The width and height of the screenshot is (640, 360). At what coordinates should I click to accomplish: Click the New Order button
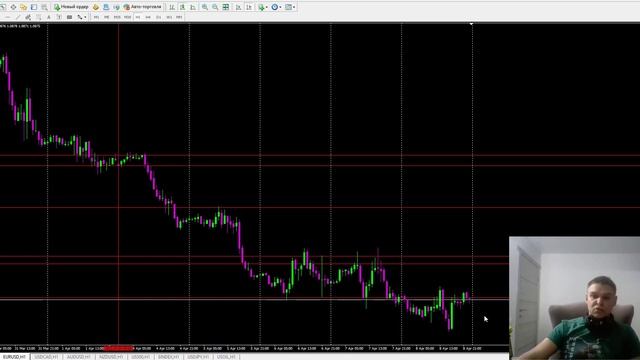click(x=71, y=7)
